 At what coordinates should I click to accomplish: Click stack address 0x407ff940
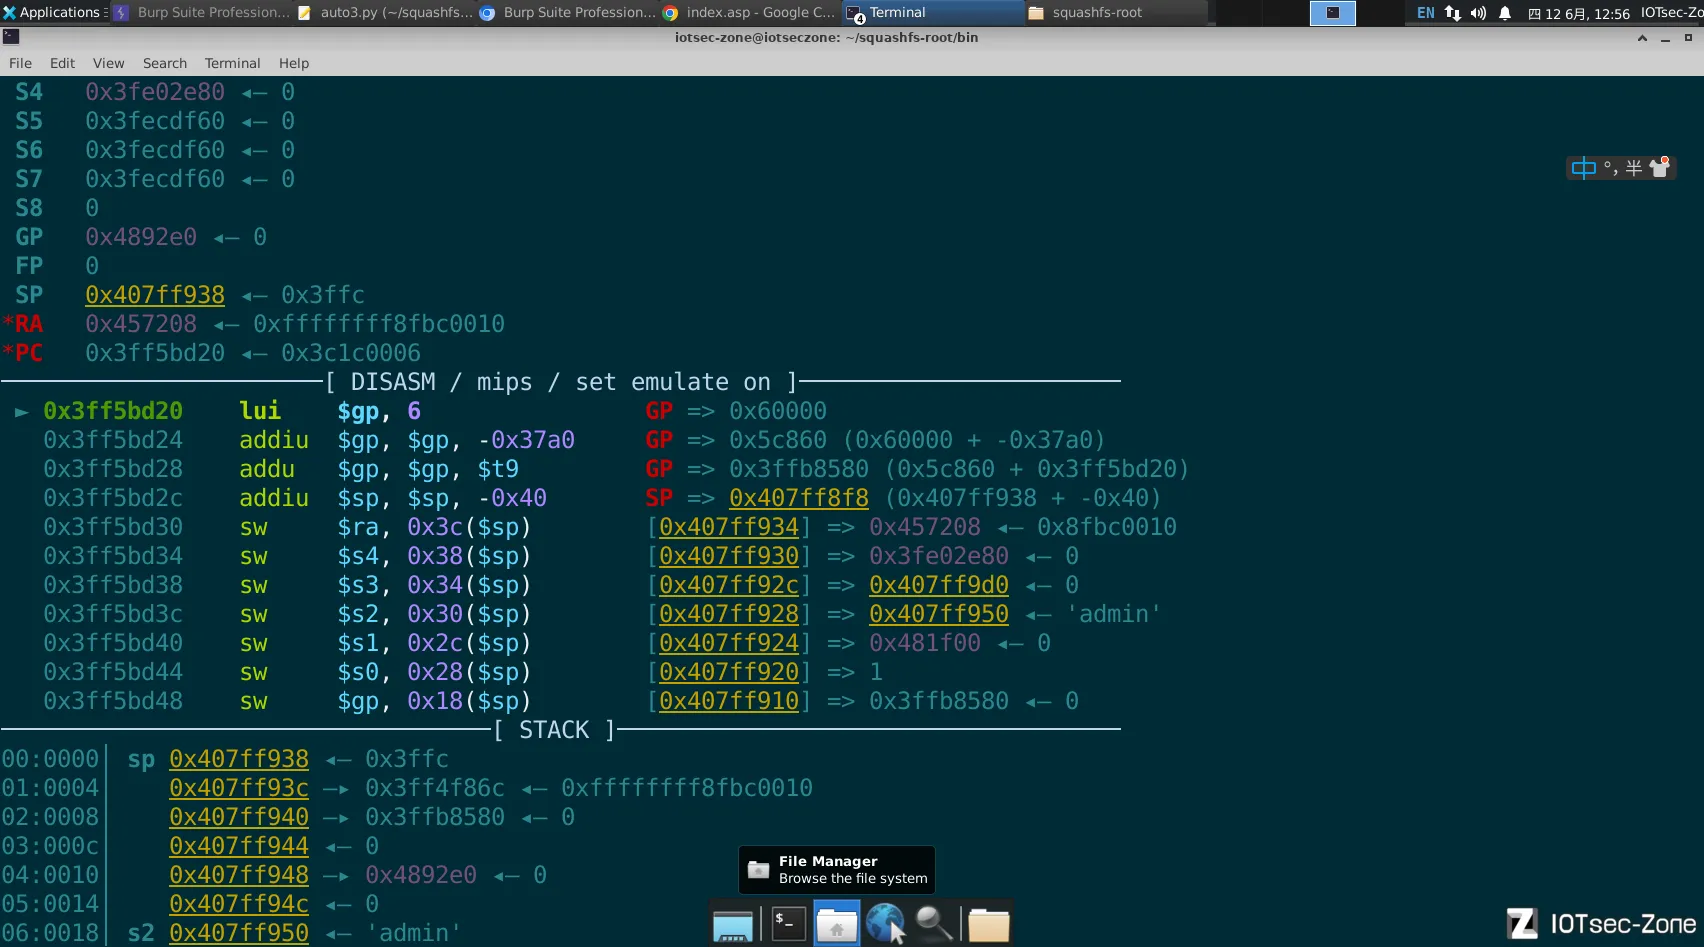point(239,817)
